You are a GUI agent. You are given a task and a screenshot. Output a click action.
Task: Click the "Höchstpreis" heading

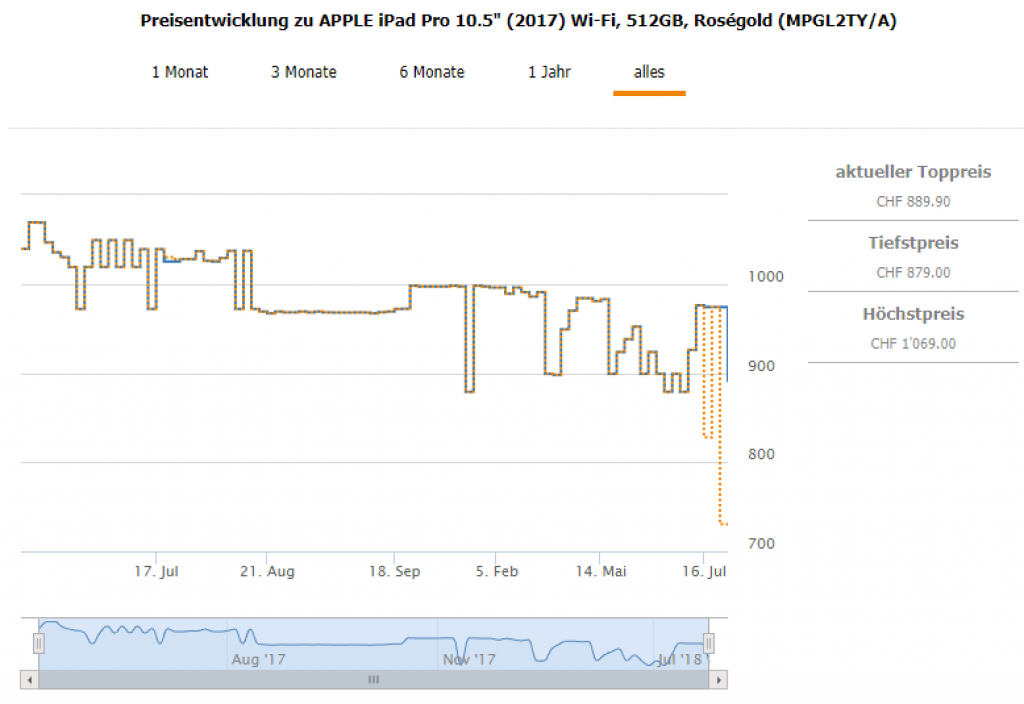pos(913,314)
